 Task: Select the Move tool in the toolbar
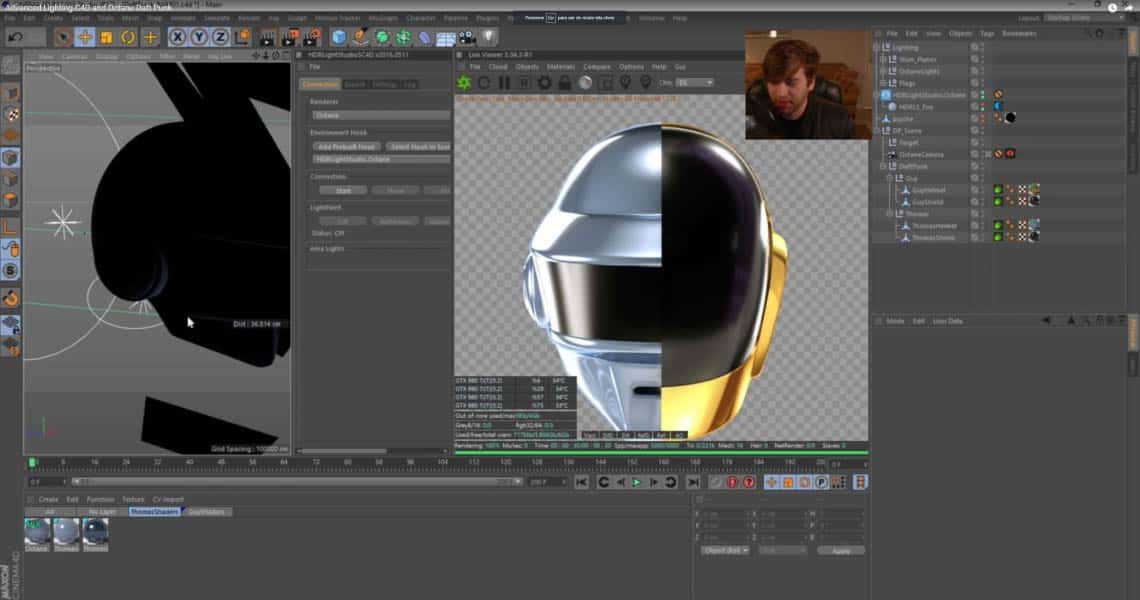[85, 37]
